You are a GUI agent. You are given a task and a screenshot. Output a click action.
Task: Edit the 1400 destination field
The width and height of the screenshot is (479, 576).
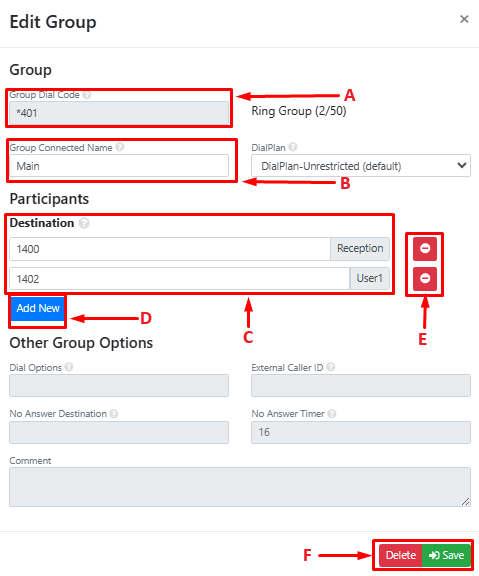[x=170, y=249]
